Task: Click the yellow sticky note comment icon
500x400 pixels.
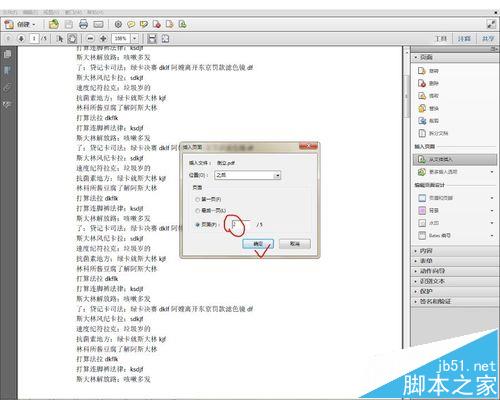Action: point(131,24)
